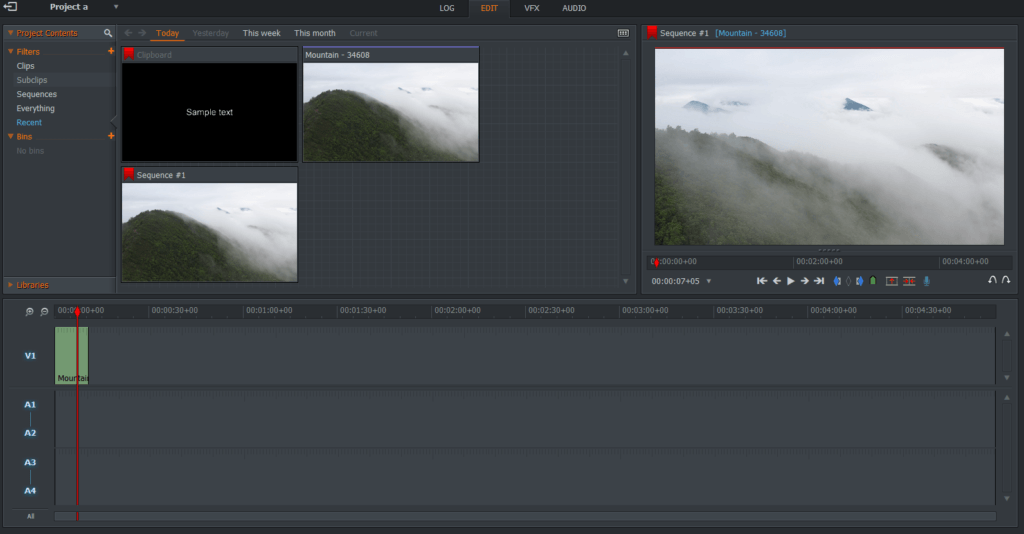The image size is (1024, 534).
Task: Click the mark out point icon
Action: [x=859, y=281]
